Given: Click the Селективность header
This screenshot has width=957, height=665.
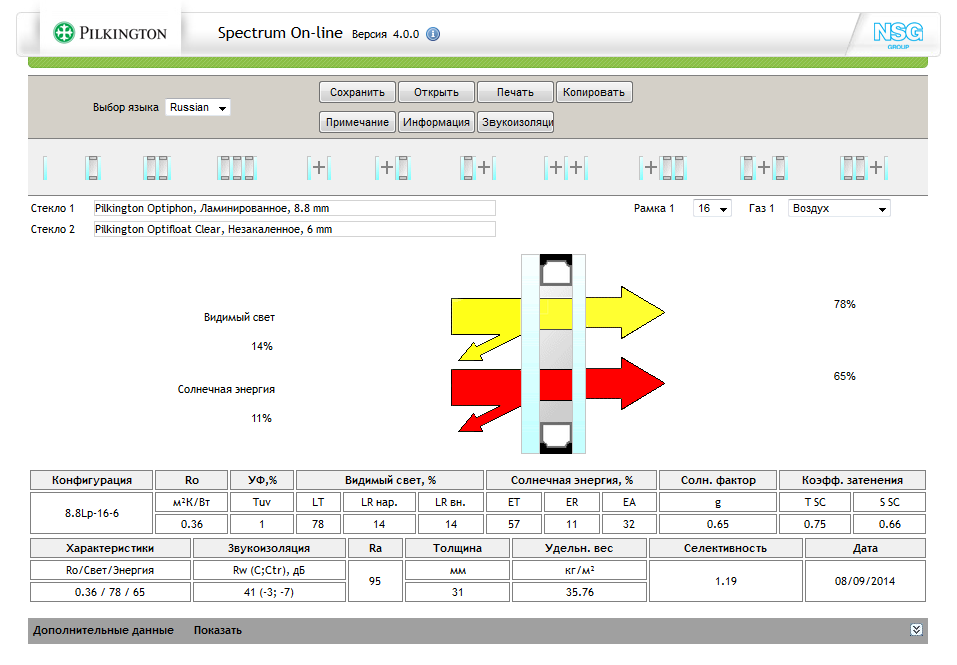Looking at the screenshot, I should coord(726,548).
